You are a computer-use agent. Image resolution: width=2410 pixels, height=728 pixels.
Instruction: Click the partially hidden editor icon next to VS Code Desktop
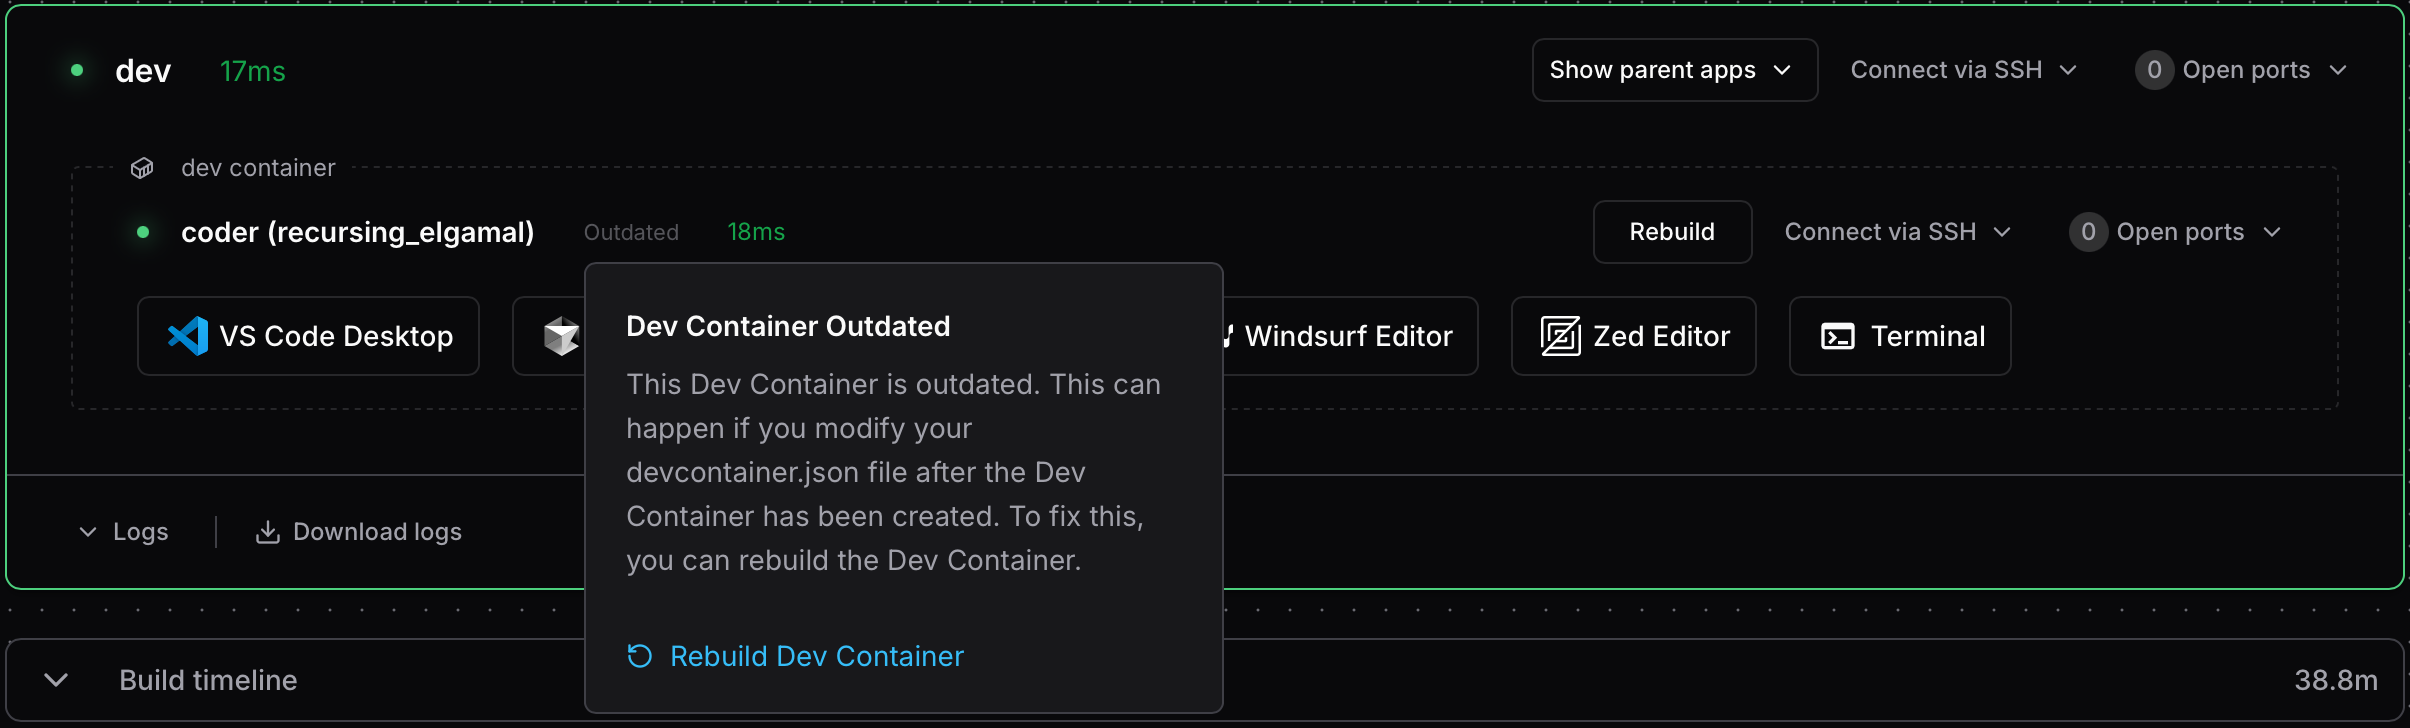[561, 336]
